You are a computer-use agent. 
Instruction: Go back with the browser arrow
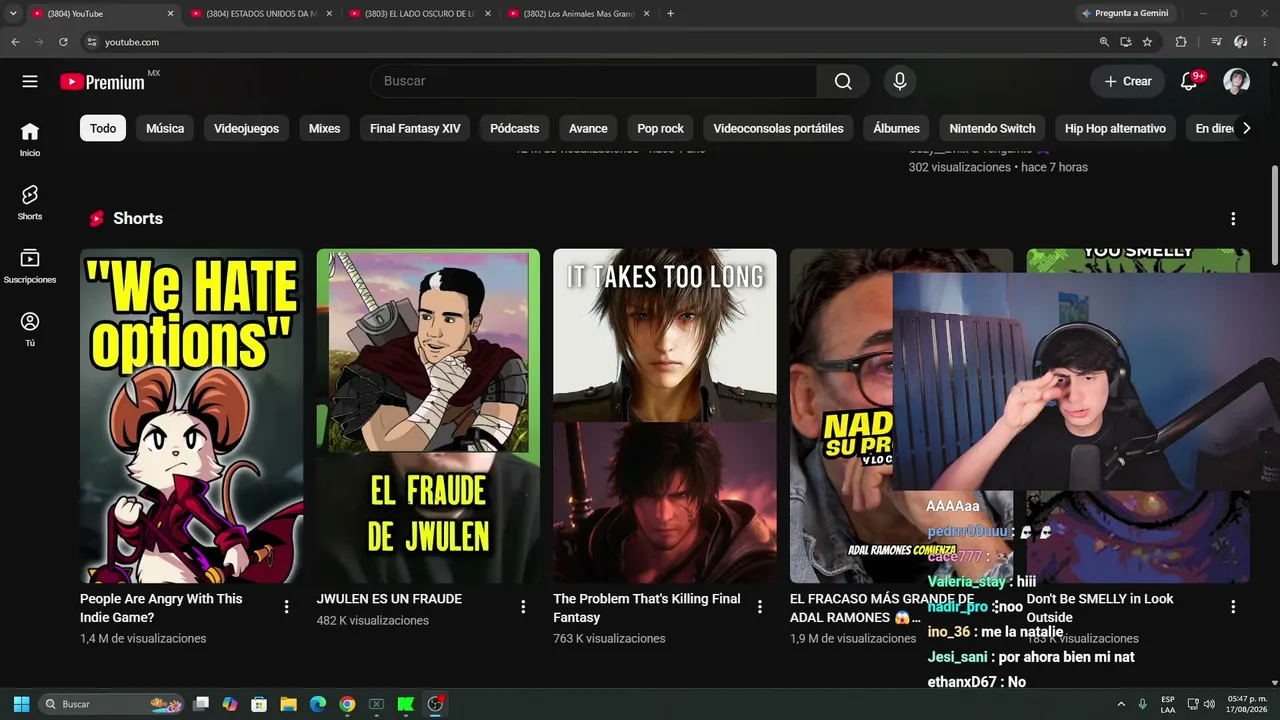pos(15,42)
